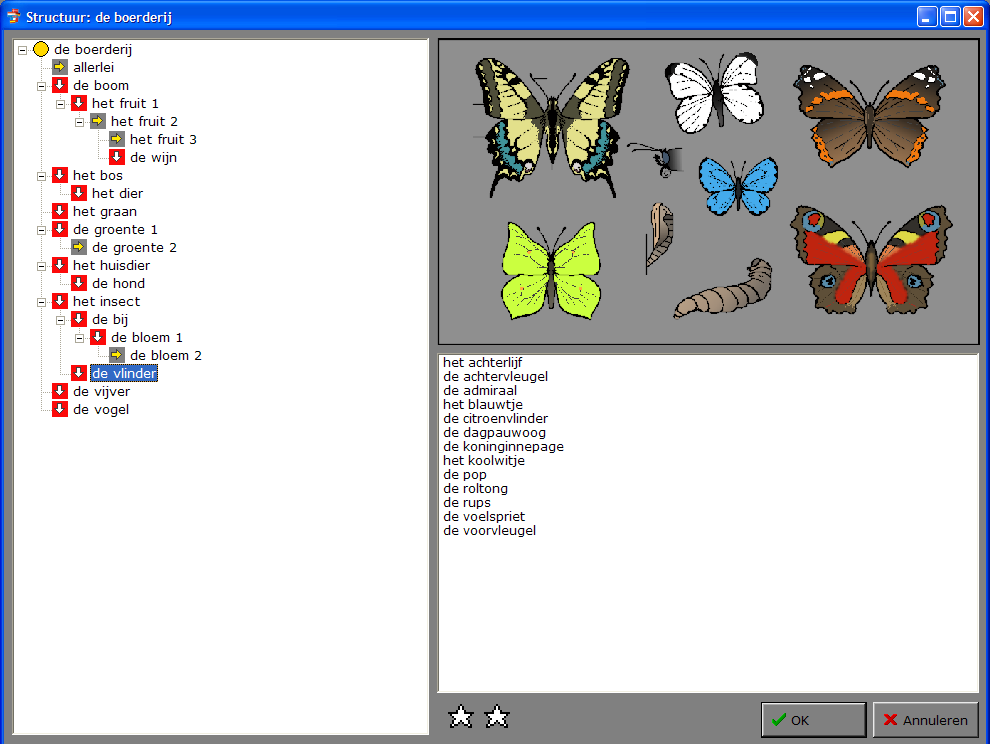
Task: Select the word de voelspriet
Action: [484, 516]
